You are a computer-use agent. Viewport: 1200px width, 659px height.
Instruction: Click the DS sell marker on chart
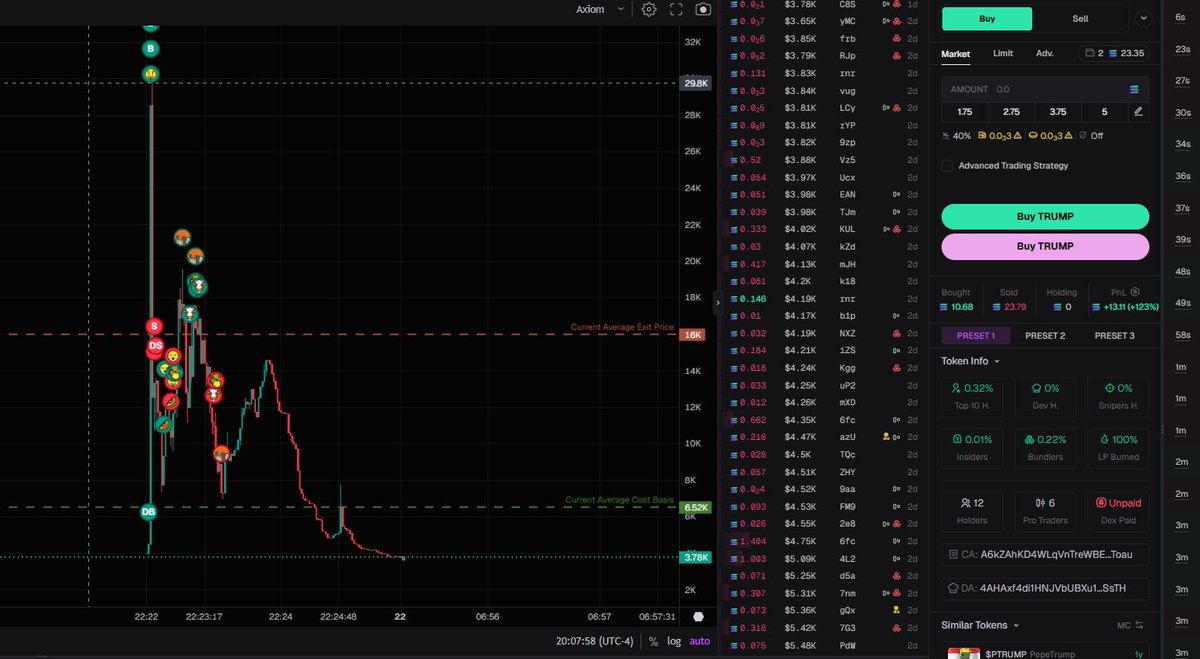[155, 346]
